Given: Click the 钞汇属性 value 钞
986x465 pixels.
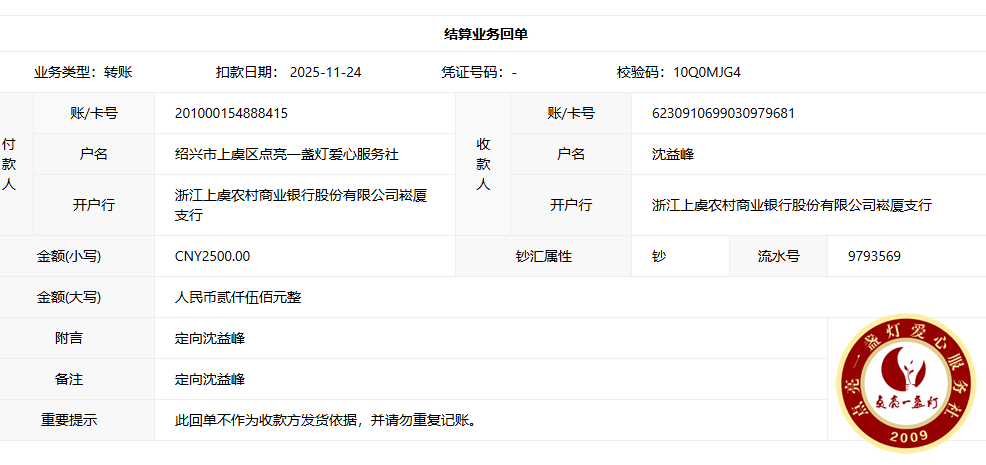Looking at the screenshot, I should [659, 256].
